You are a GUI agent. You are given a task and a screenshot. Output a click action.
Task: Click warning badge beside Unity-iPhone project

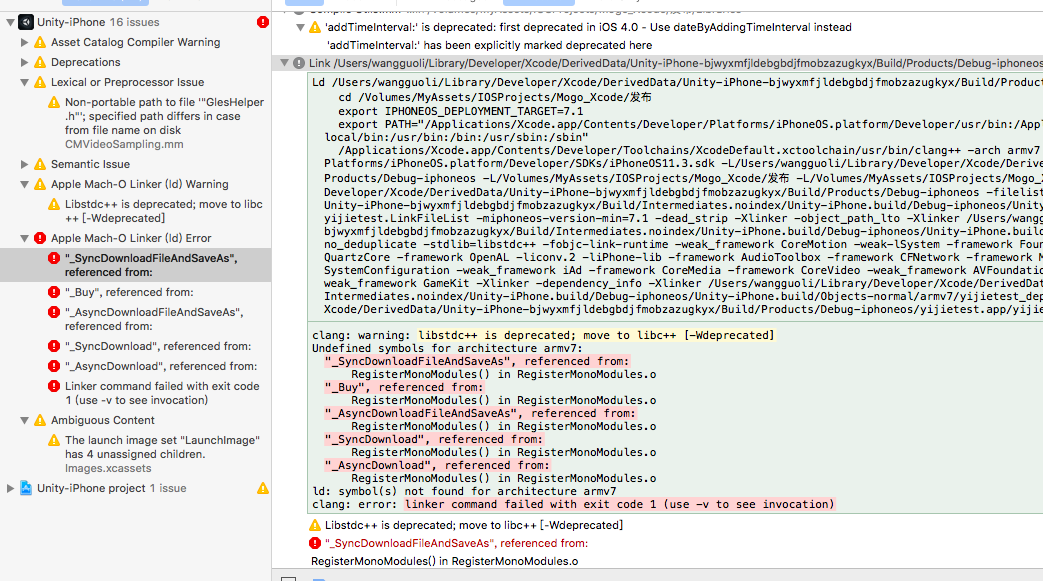click(x=263, y=488)
